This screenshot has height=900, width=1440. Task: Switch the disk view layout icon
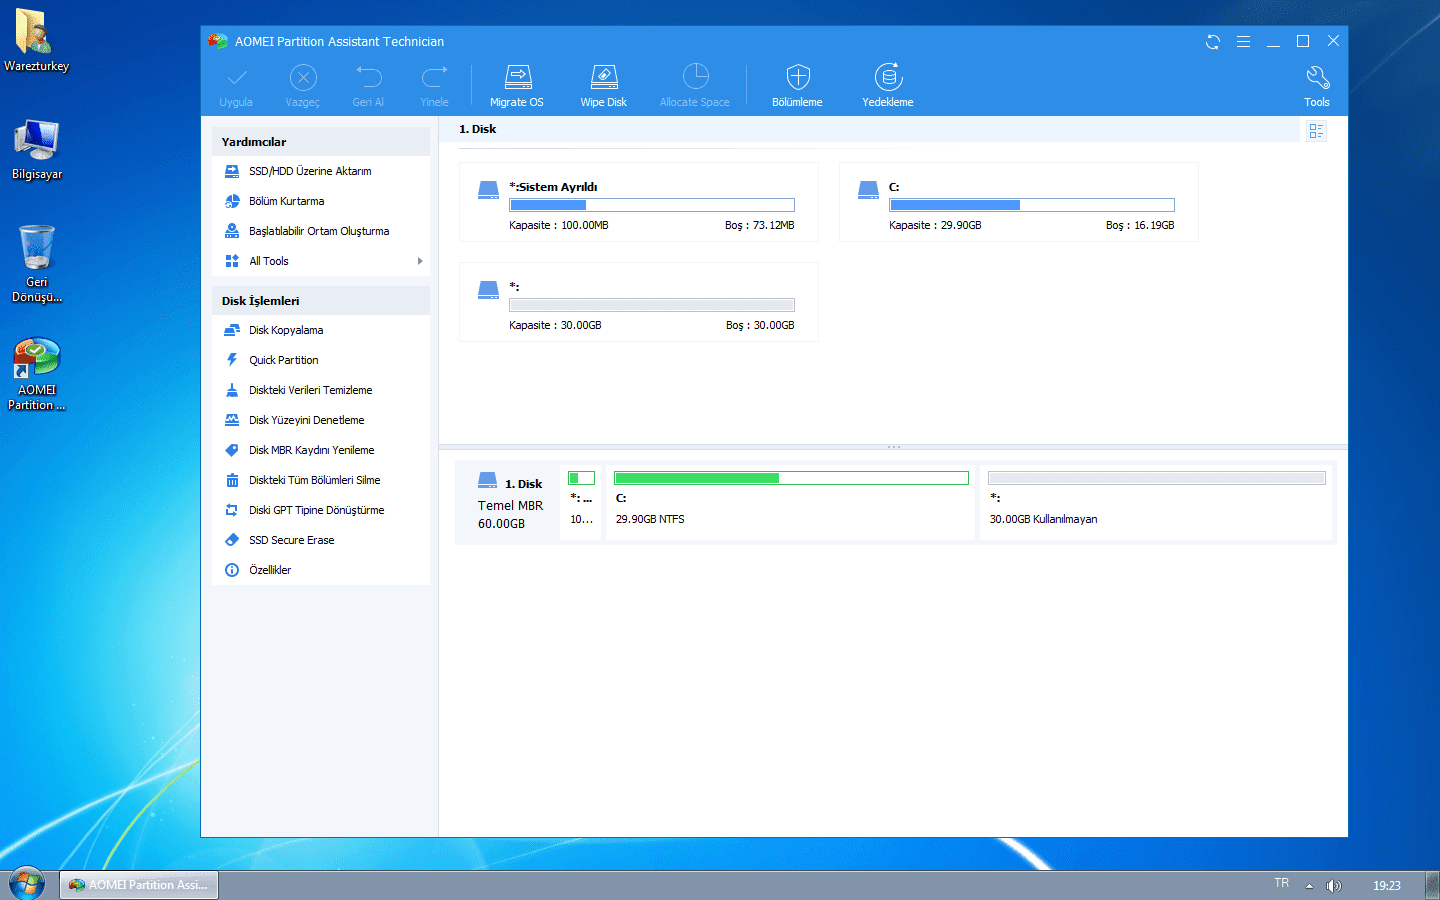tap(1316, 131)
